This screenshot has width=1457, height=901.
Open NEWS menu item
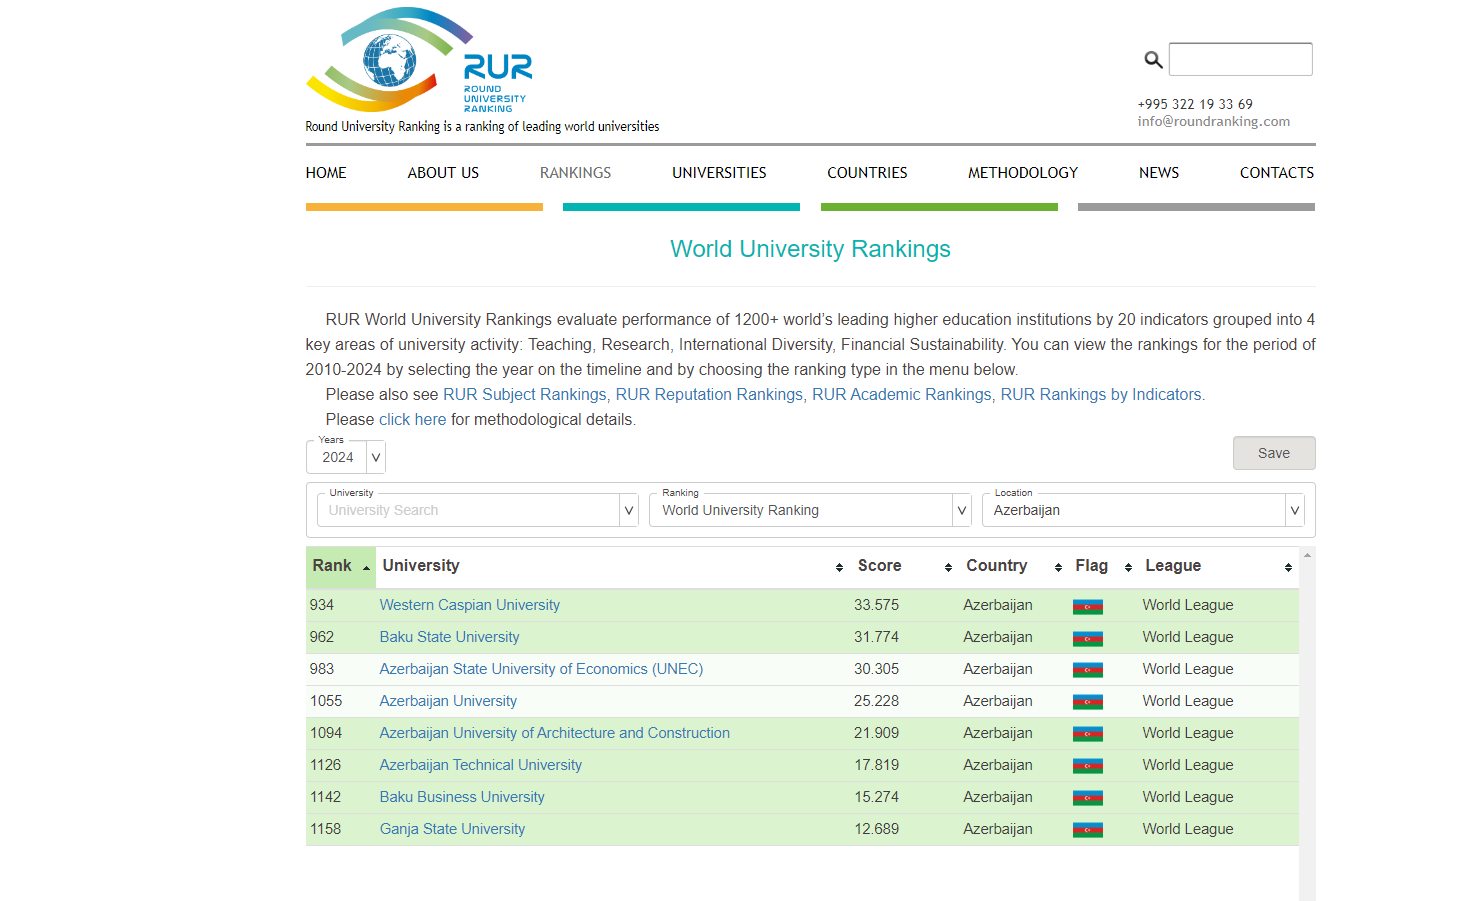tap(1159, 173)
